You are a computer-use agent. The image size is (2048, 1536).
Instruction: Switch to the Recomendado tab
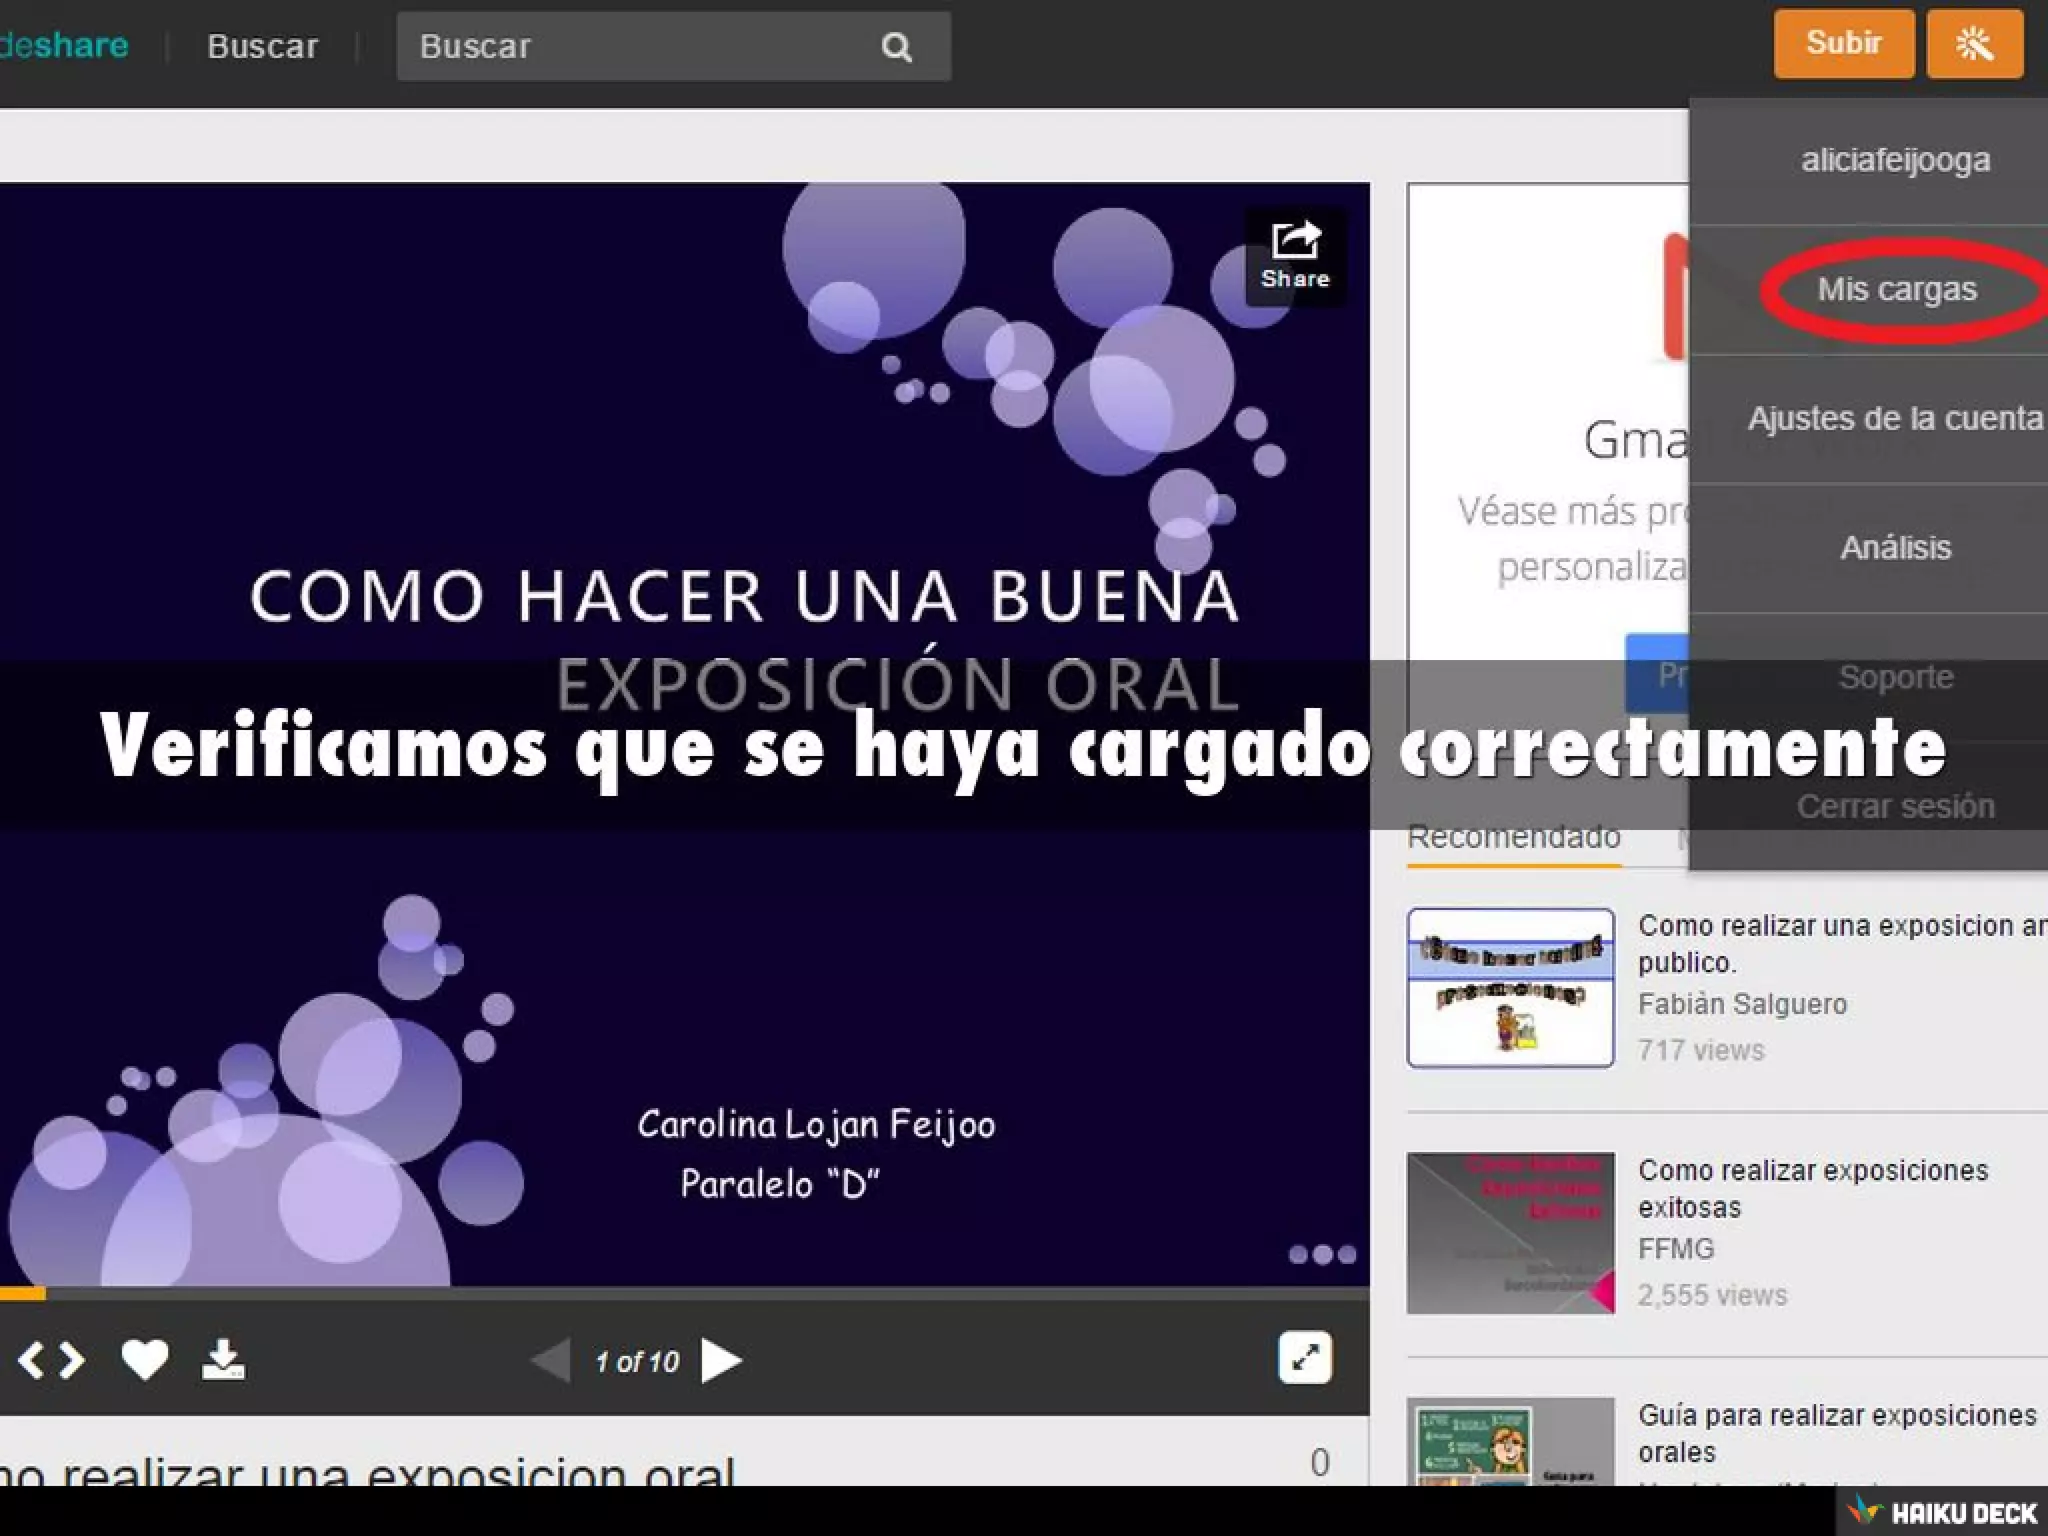pos(1514,837)
